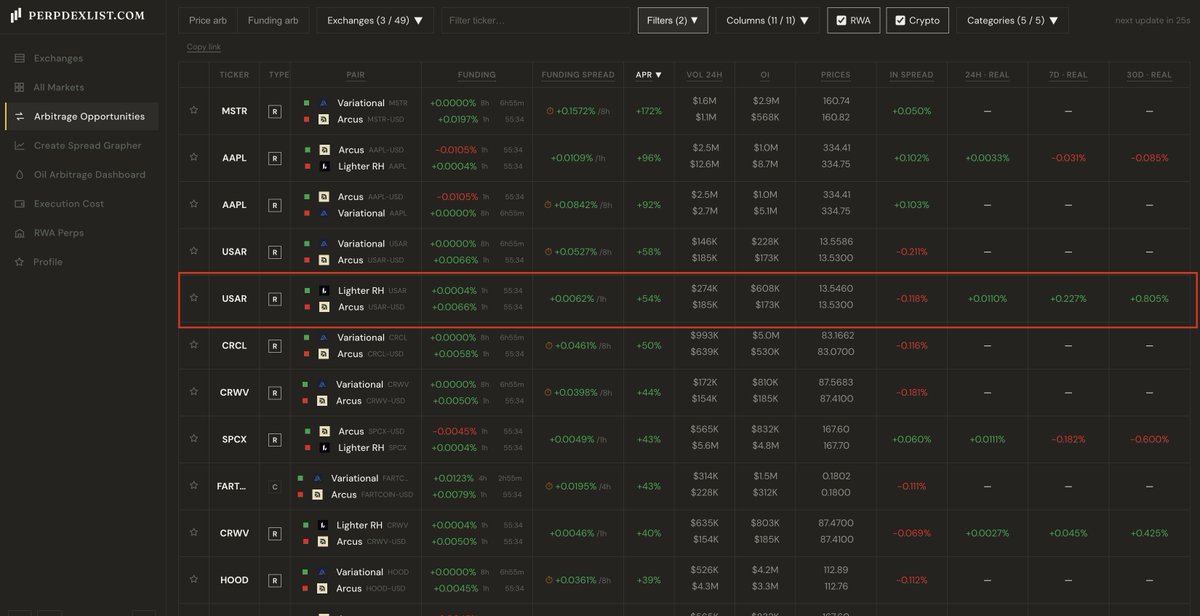Open the Exchanges sidebar page
Image resolution: width=1200 pixels, height=616 pixels.
[x=58, y=58]
